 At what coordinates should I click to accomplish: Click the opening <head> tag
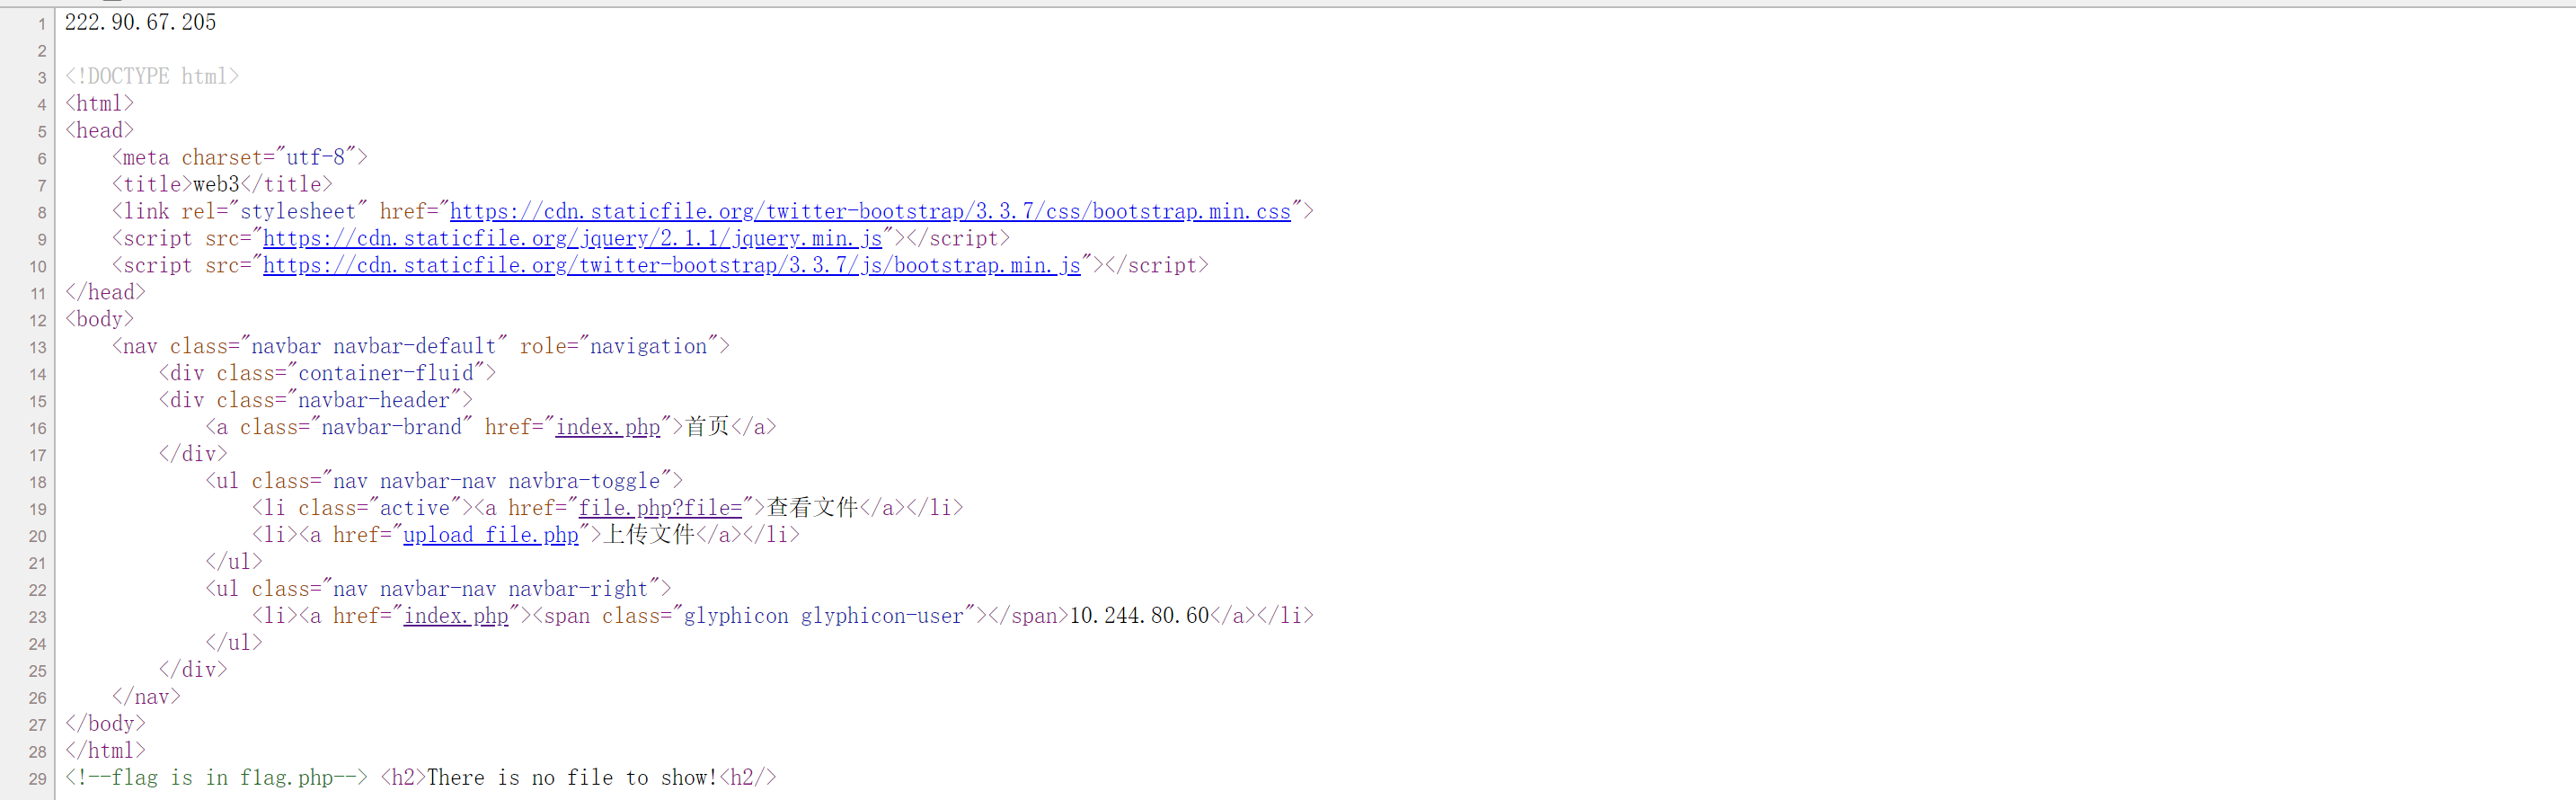(x=99, y=130)
